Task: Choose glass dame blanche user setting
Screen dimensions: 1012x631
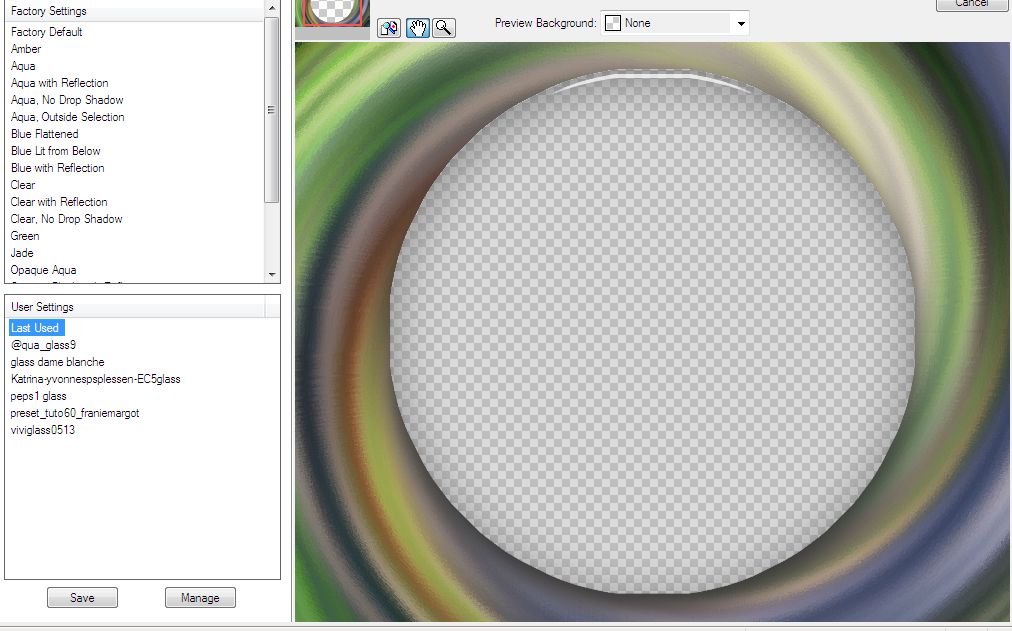Action: point(57,362)
